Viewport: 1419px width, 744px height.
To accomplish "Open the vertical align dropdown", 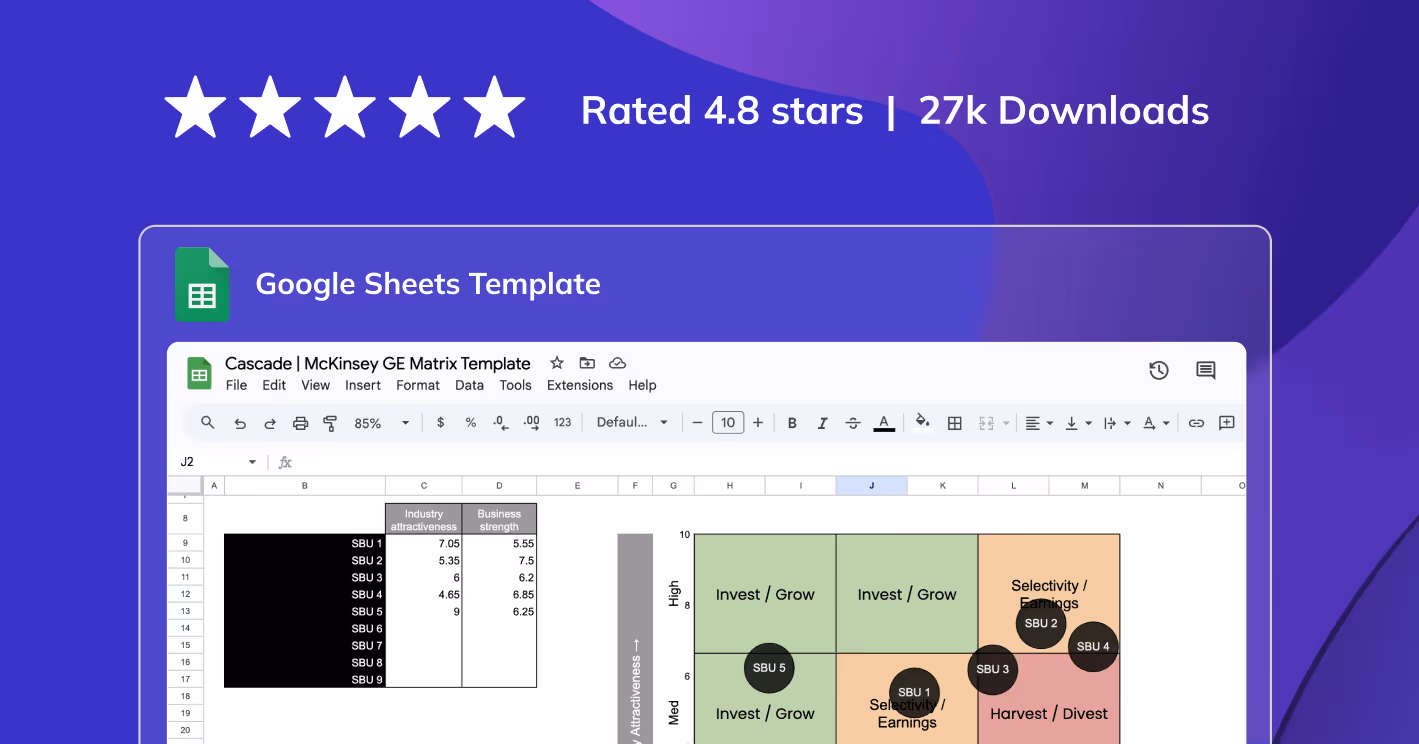I will 1078,423.
